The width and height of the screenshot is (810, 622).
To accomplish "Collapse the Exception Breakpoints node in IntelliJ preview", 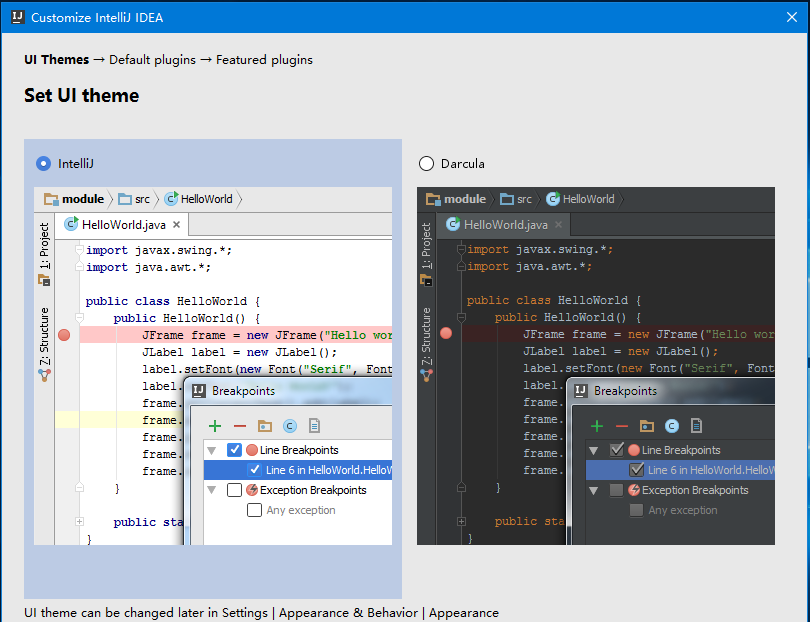I will coord(212,490).
